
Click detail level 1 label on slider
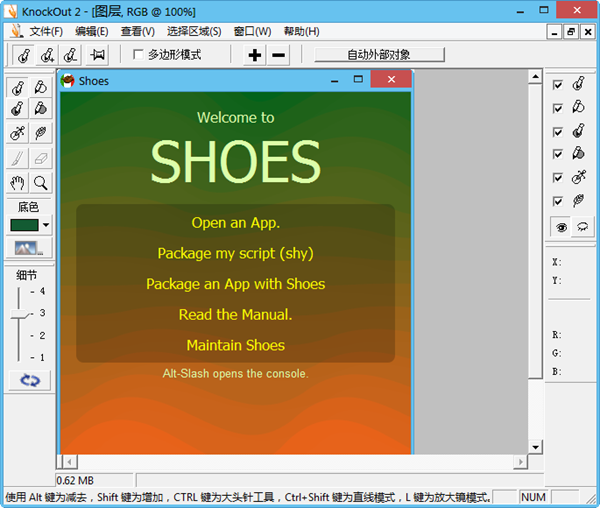click(x=42, y=358)
